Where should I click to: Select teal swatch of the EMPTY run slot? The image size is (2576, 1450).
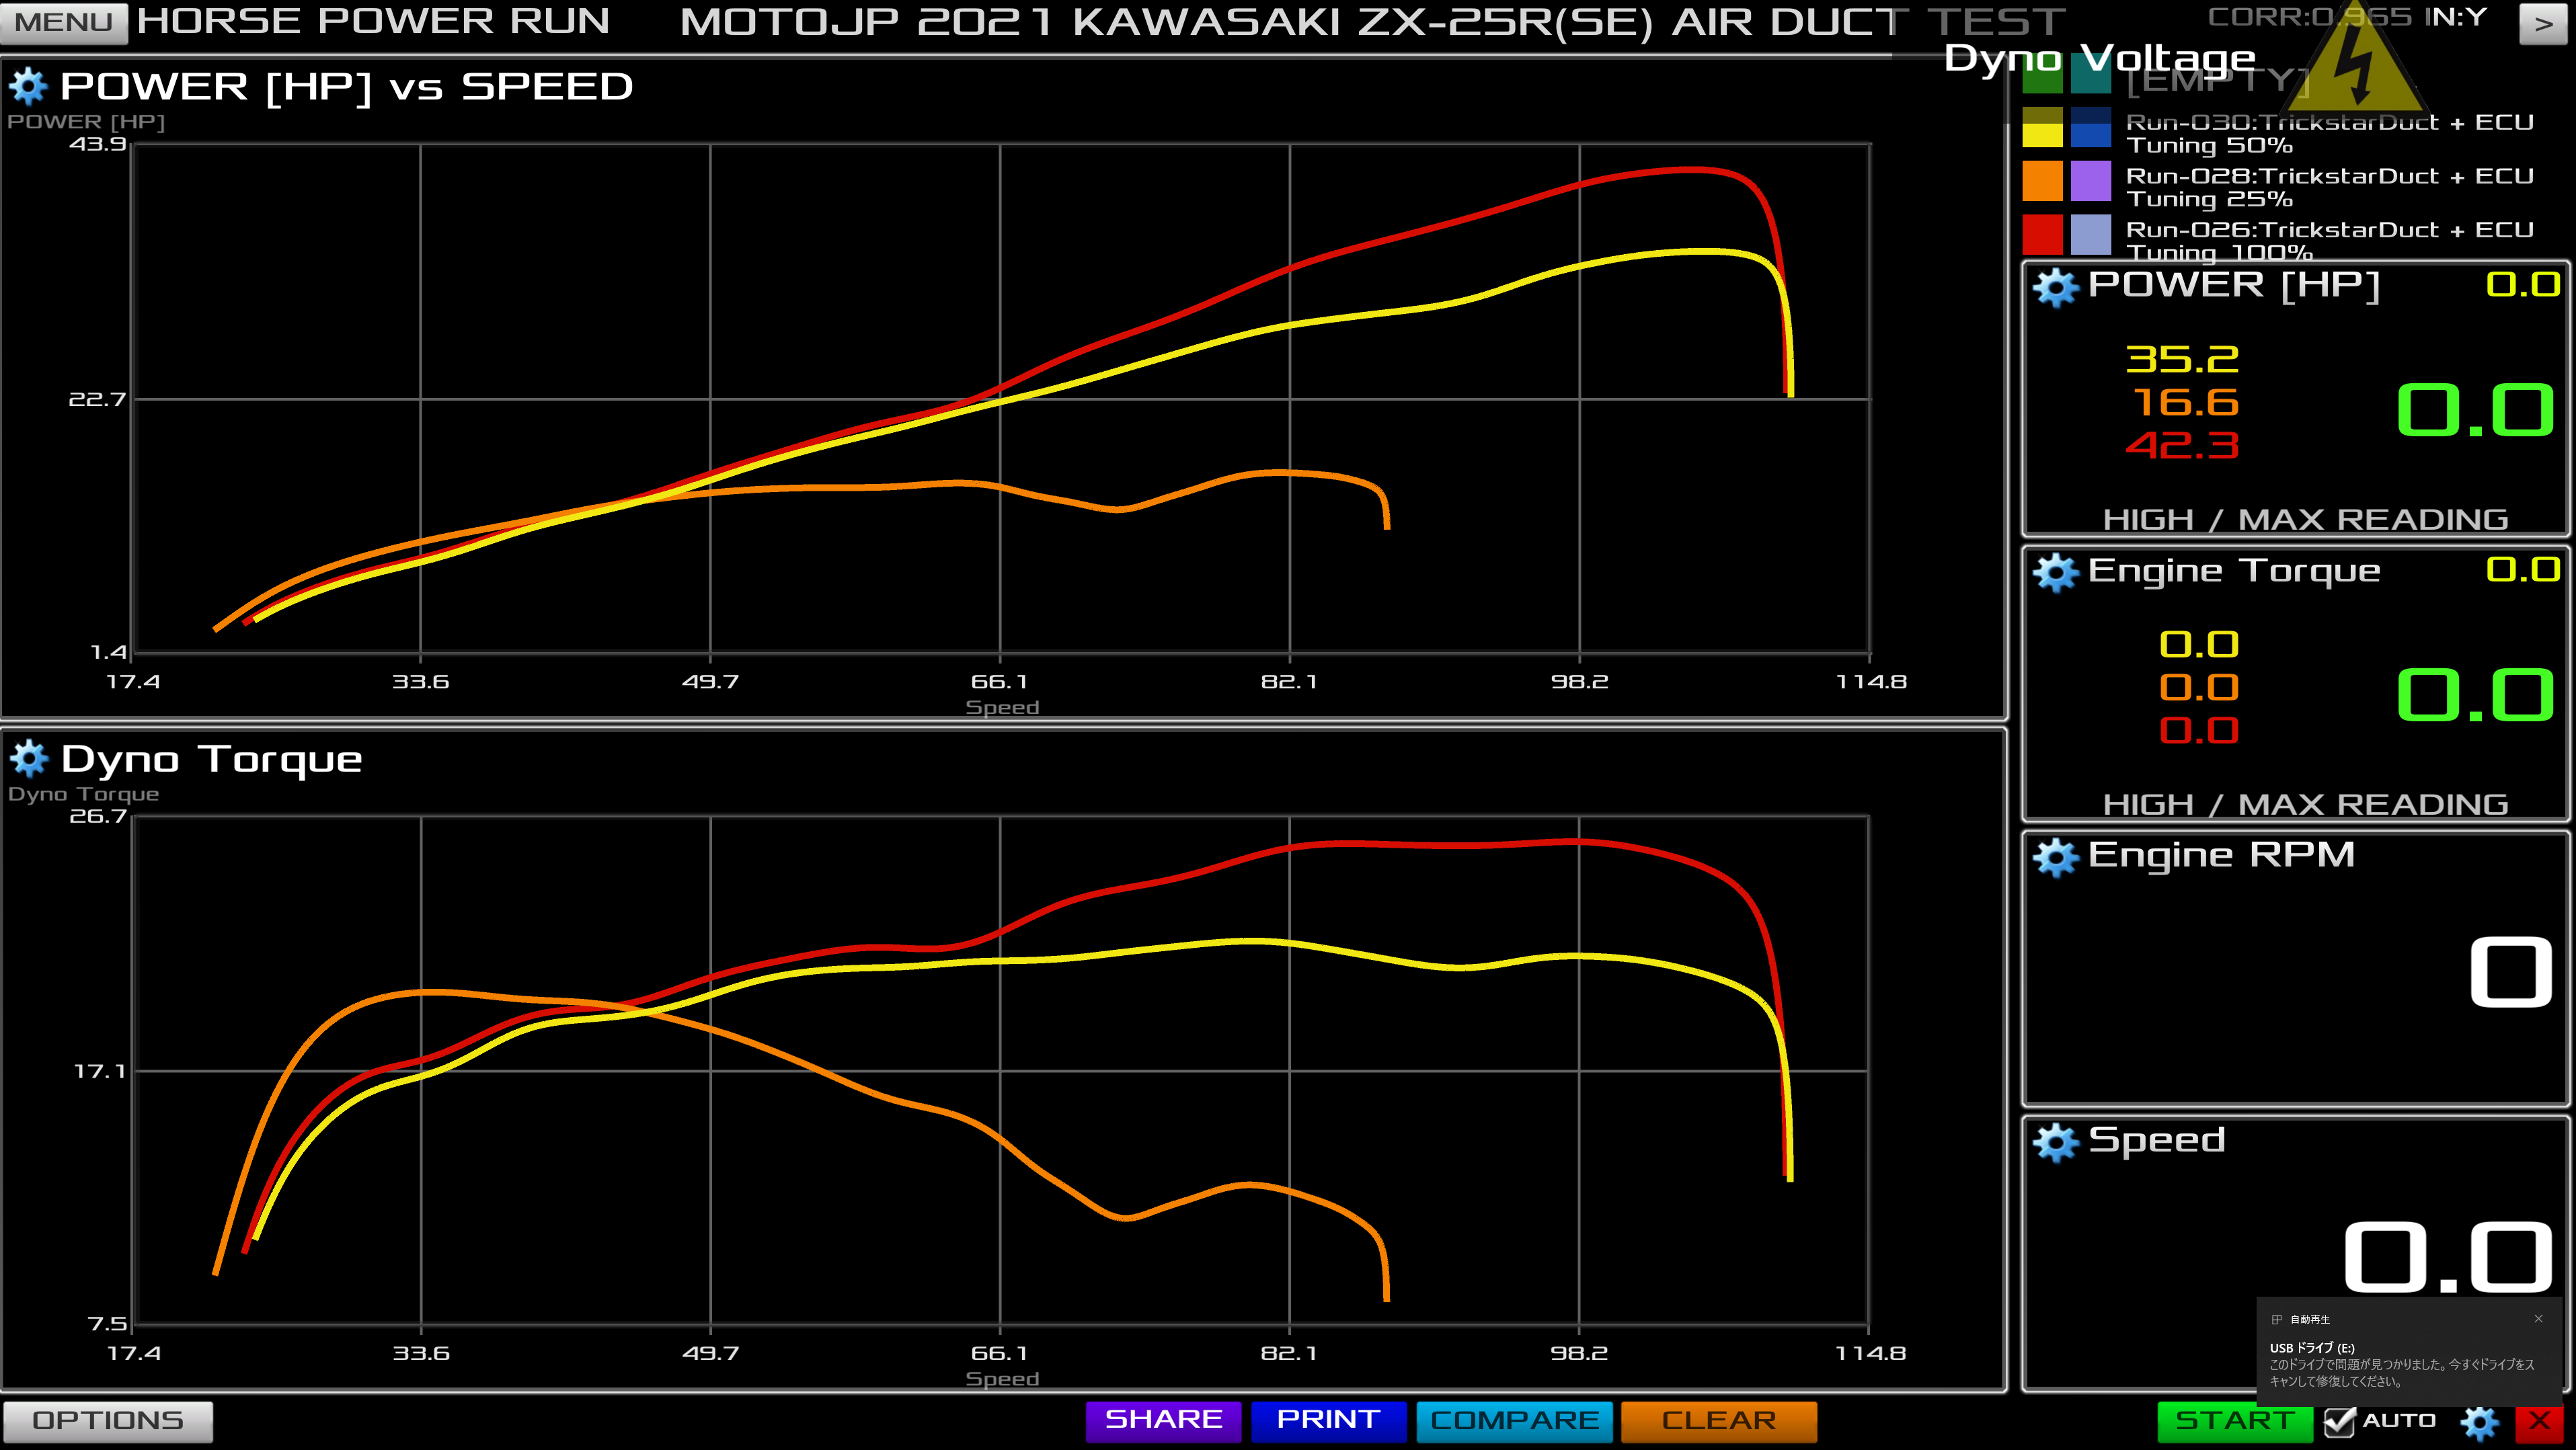[x=2090, y=73]
